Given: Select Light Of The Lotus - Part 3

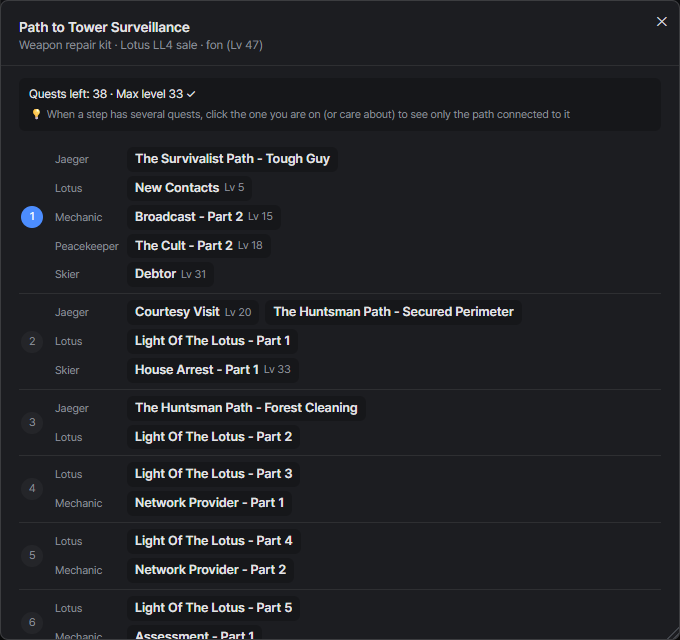Looking at the screenshot, I should 213,474.
